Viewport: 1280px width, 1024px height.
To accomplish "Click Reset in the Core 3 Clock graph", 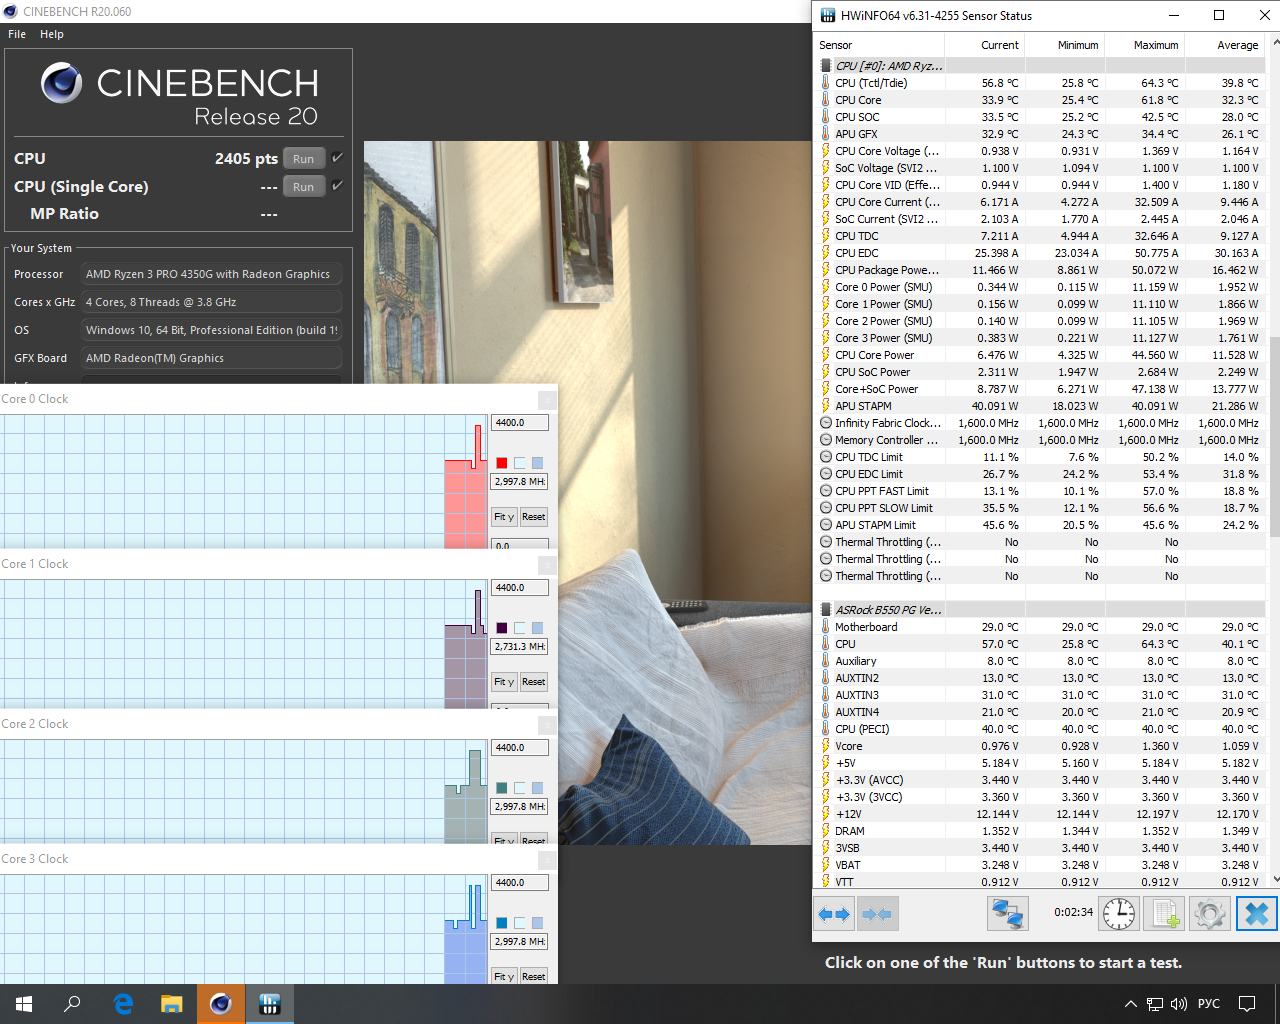I will point(534,976).
